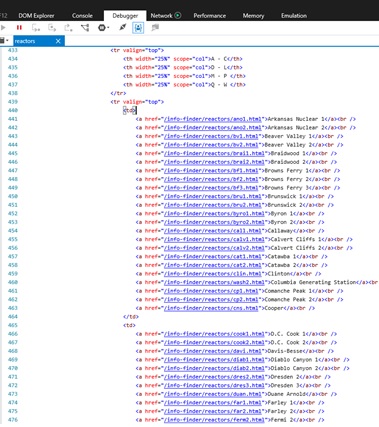Set a breakpoint on line number 440
The width and height of the screenshot is (379, 427).
pyautogui.click(x=13, y=110)
